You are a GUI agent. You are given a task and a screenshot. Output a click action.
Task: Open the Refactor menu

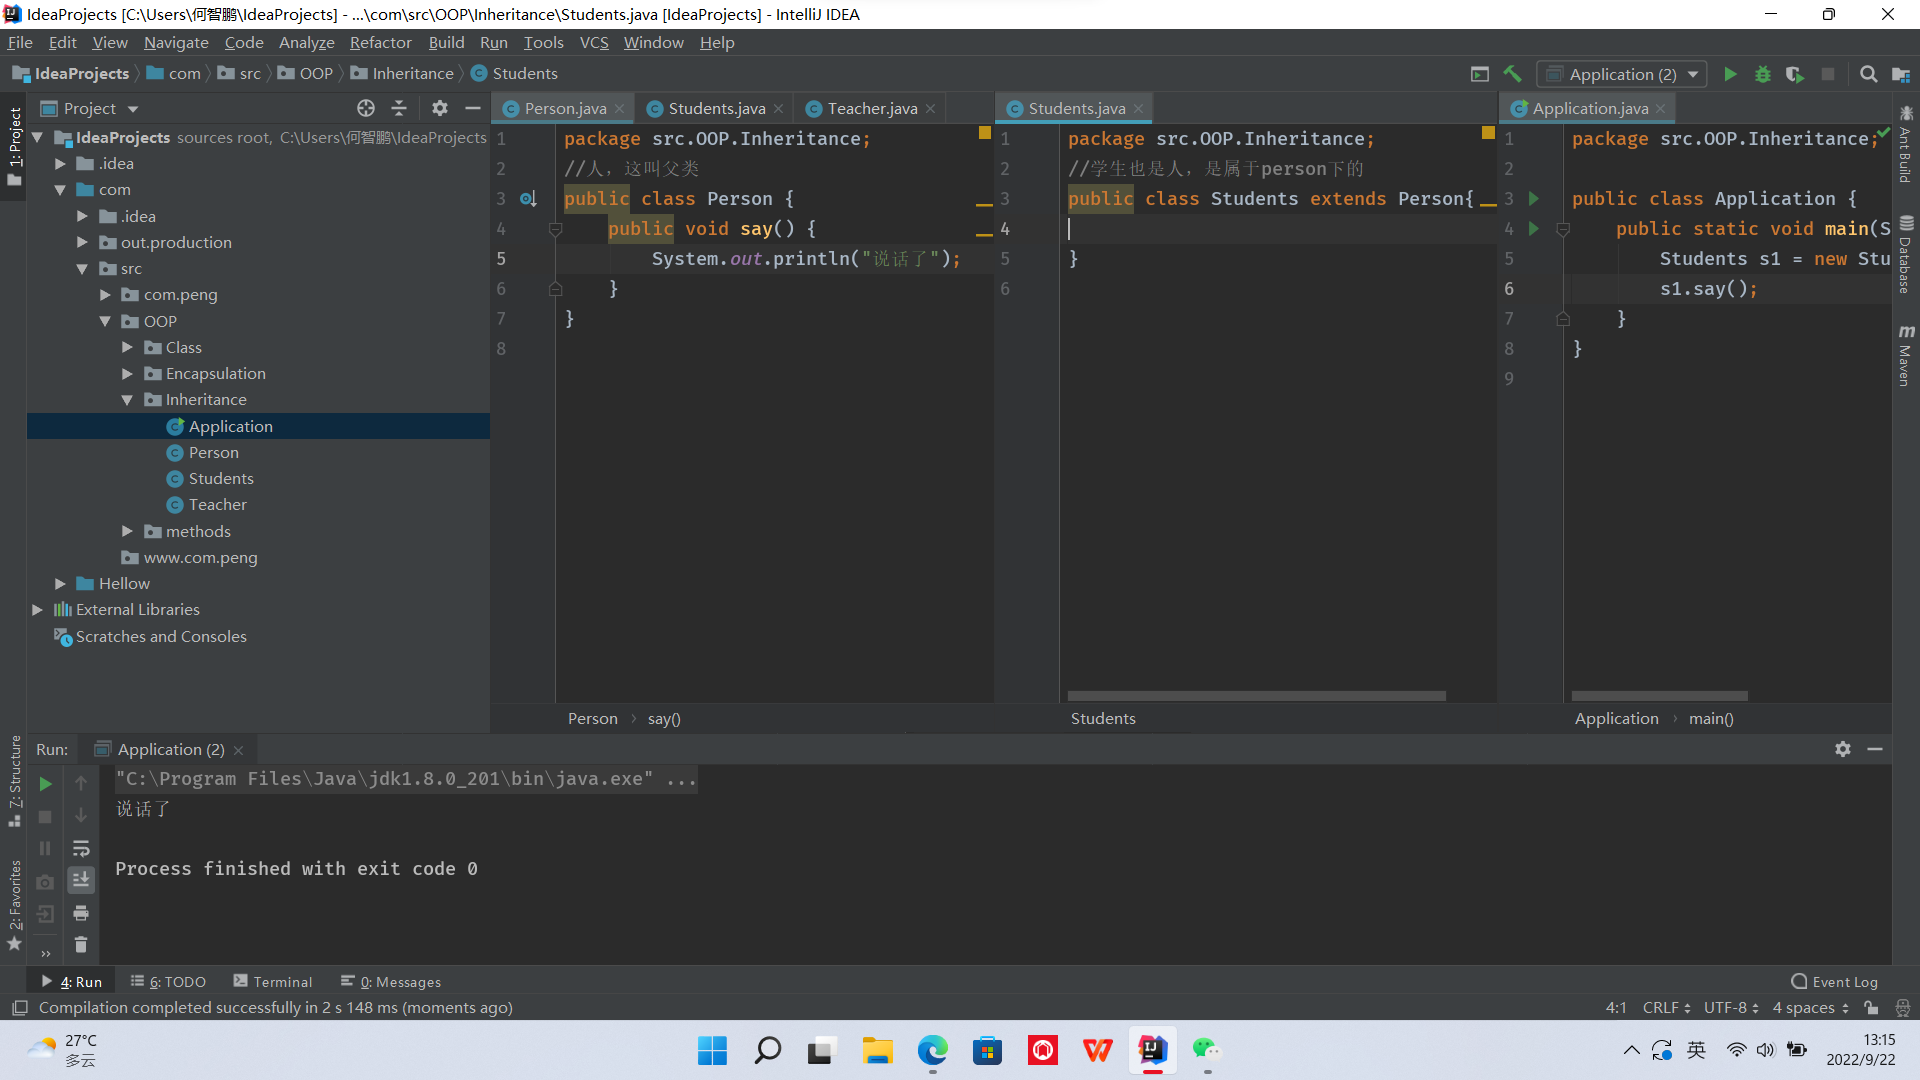[380, 42]
